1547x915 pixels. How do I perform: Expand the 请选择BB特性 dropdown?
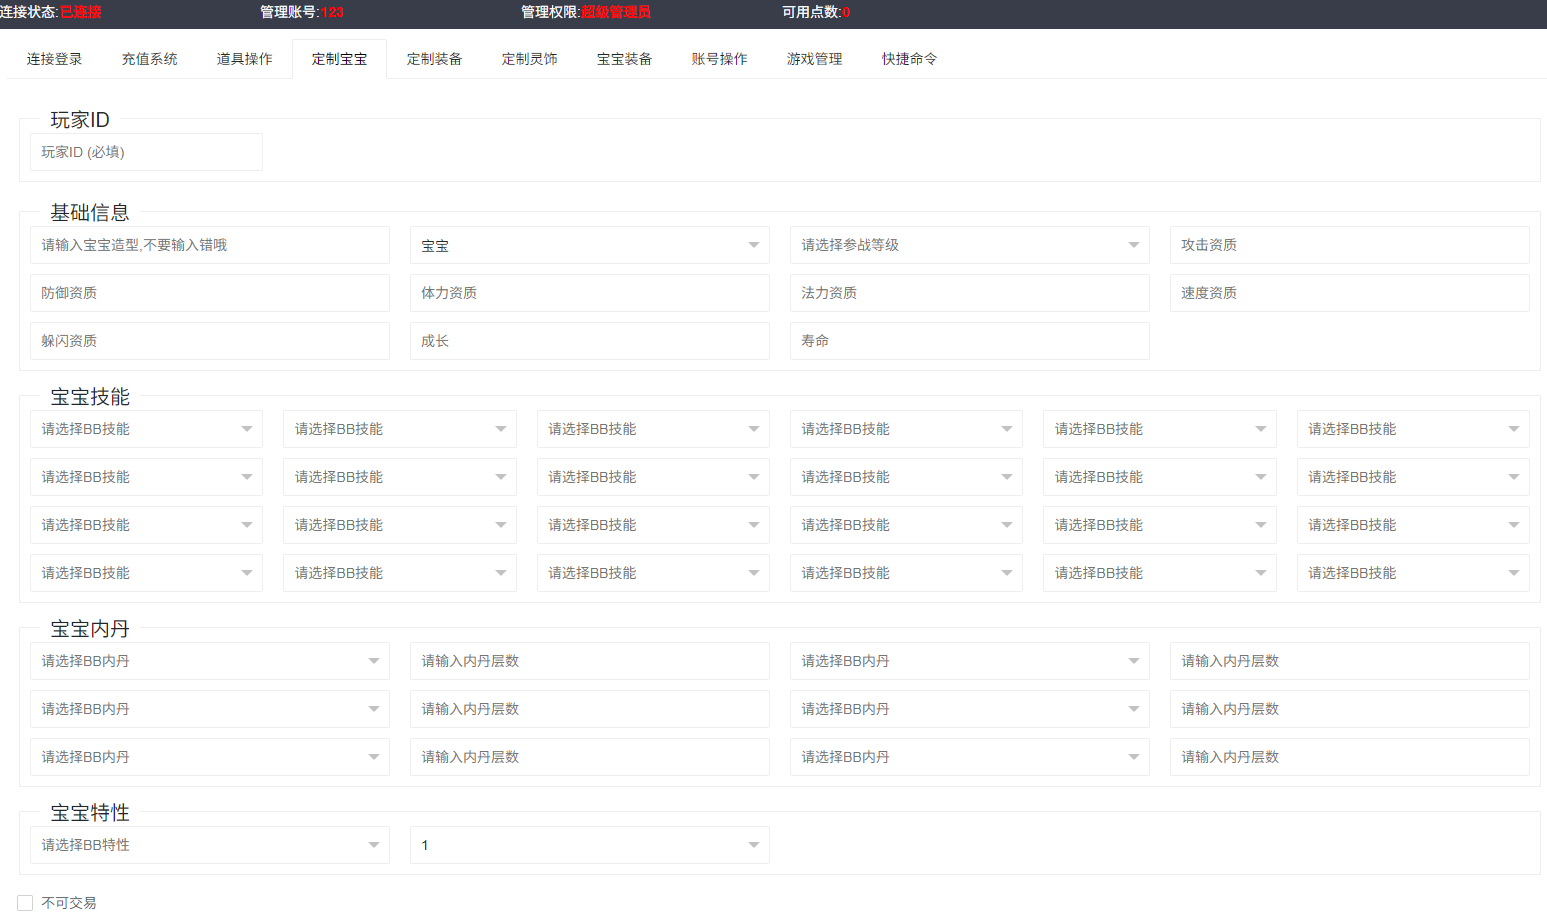pos(209,845)
